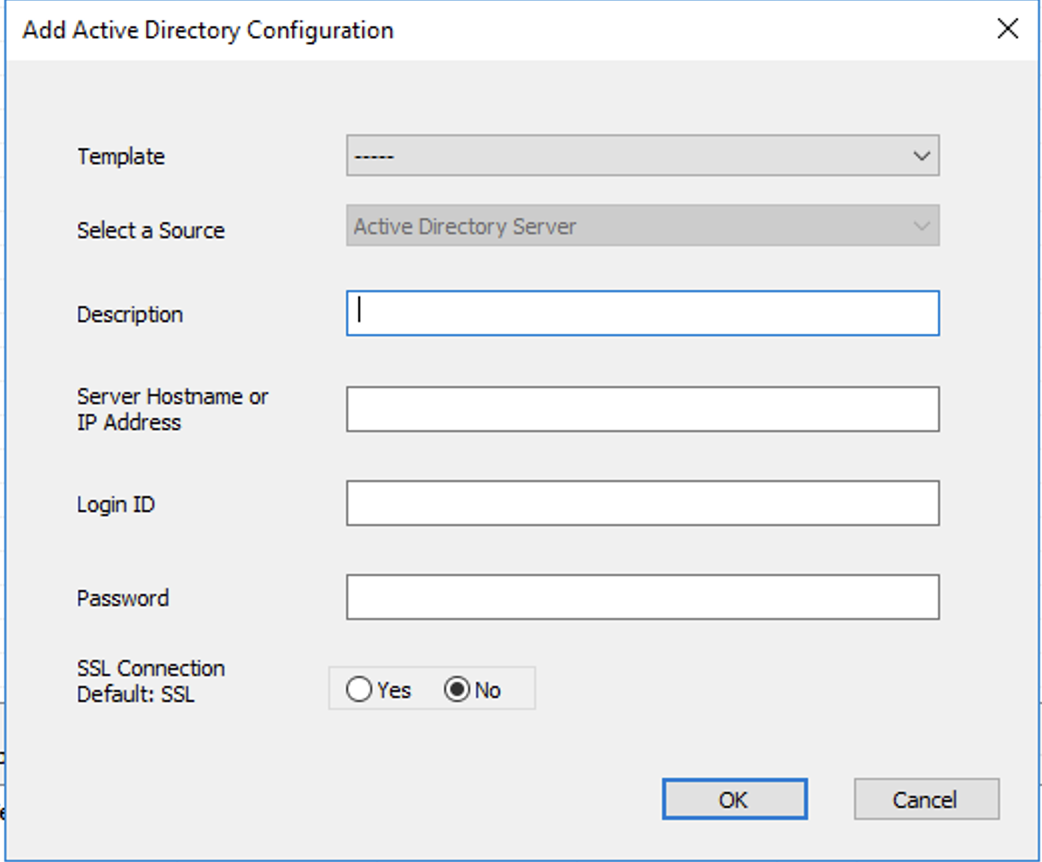Screen dimensions: 1042x862
Task: Confirm the configuration with OK
Action: pyautogui.click(x=734, y=799)
